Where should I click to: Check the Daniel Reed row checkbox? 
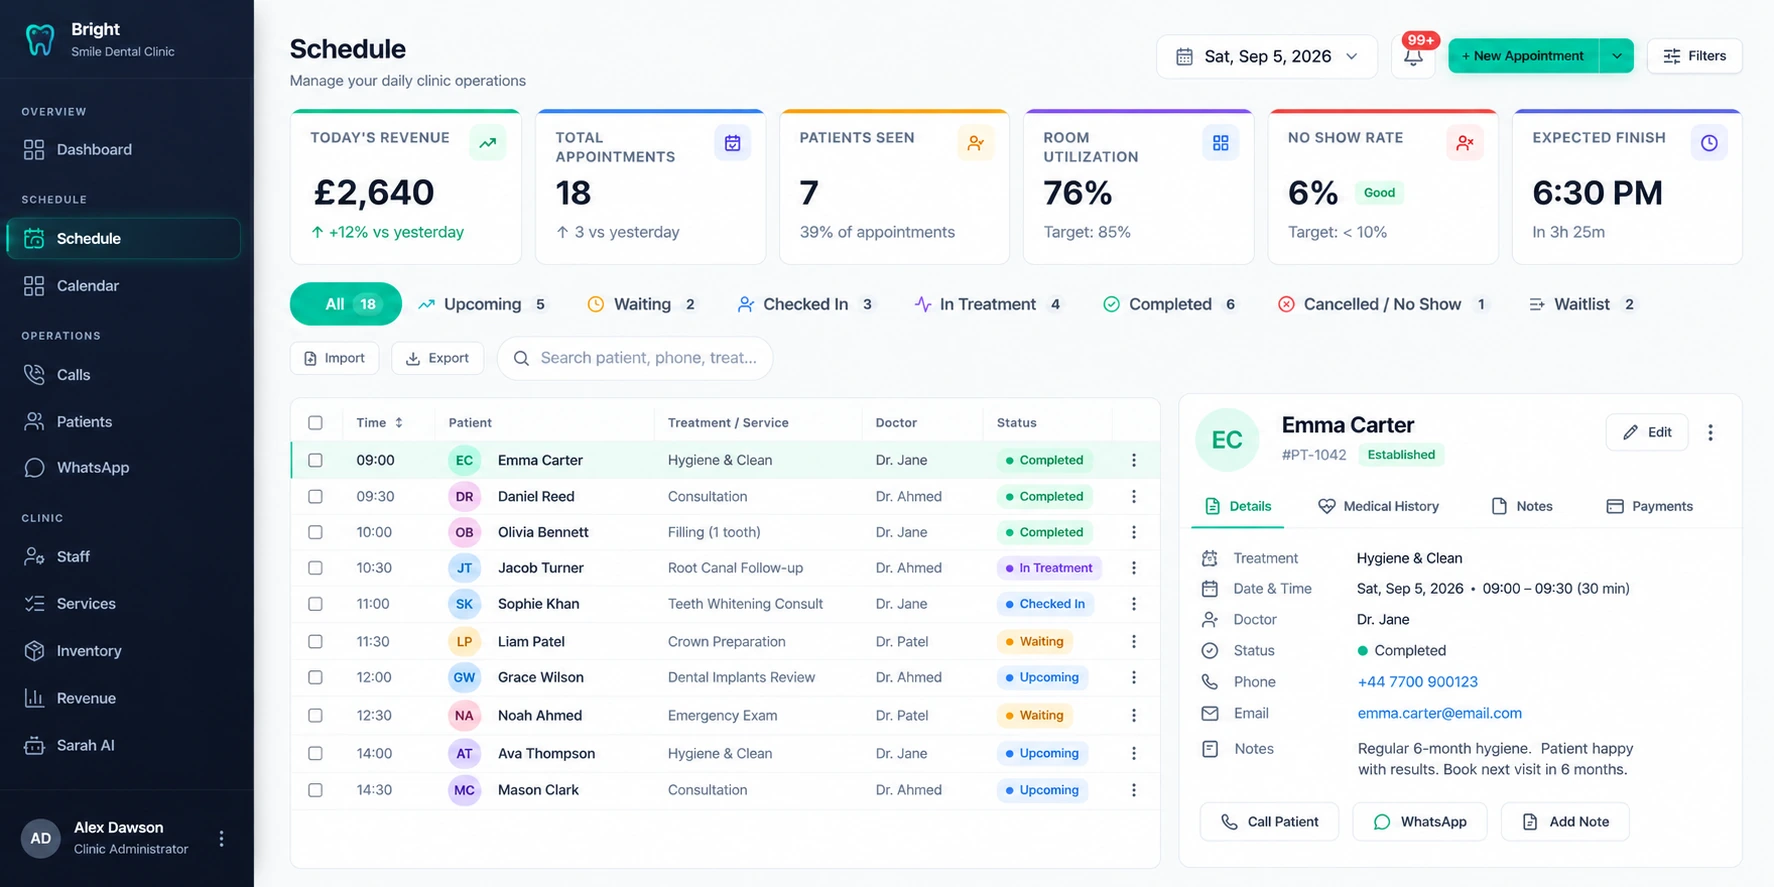(x=315, y=496)
